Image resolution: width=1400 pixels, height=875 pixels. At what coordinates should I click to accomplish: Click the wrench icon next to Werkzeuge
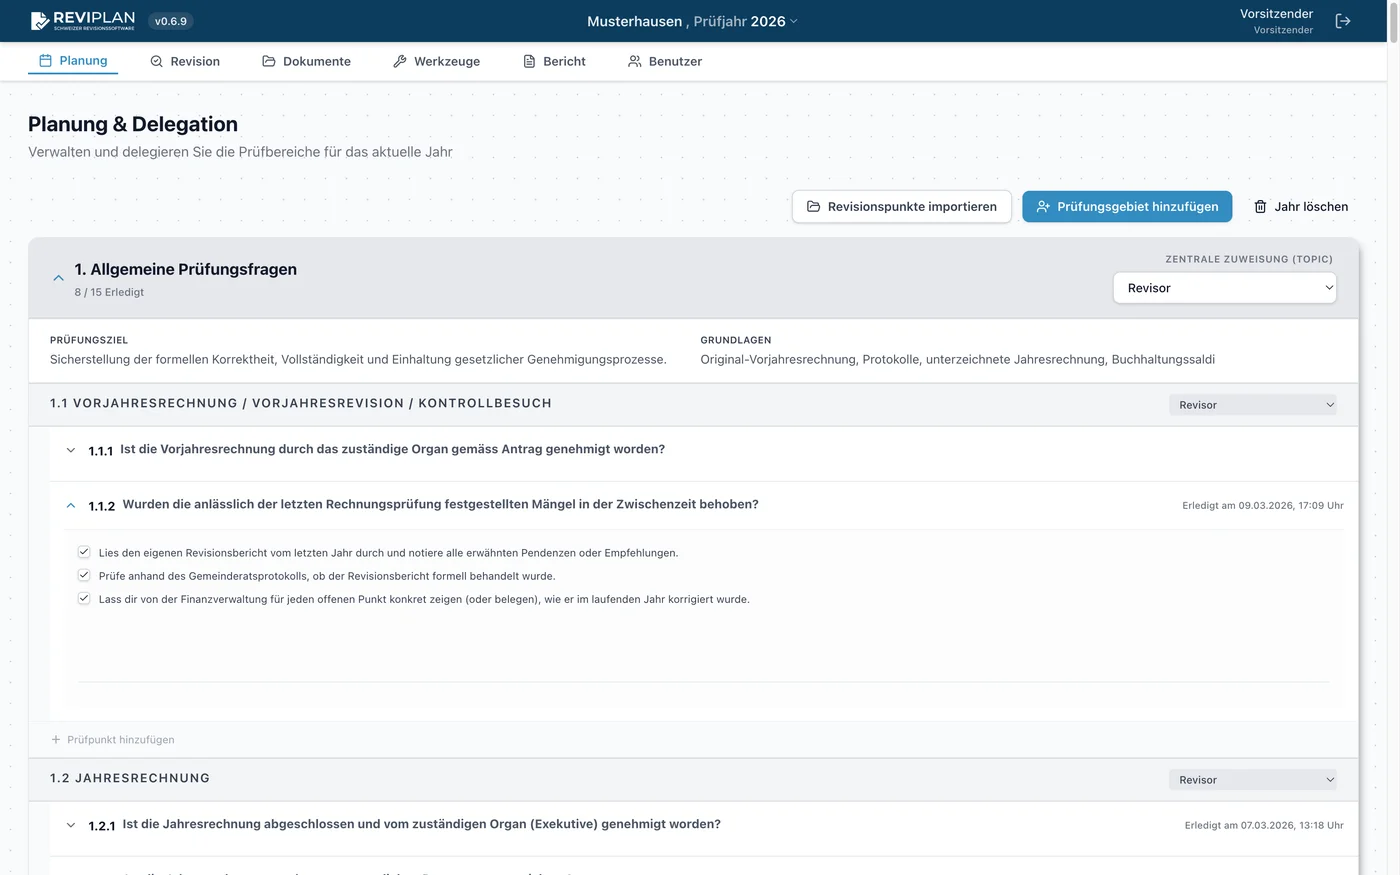pos(400,62)
